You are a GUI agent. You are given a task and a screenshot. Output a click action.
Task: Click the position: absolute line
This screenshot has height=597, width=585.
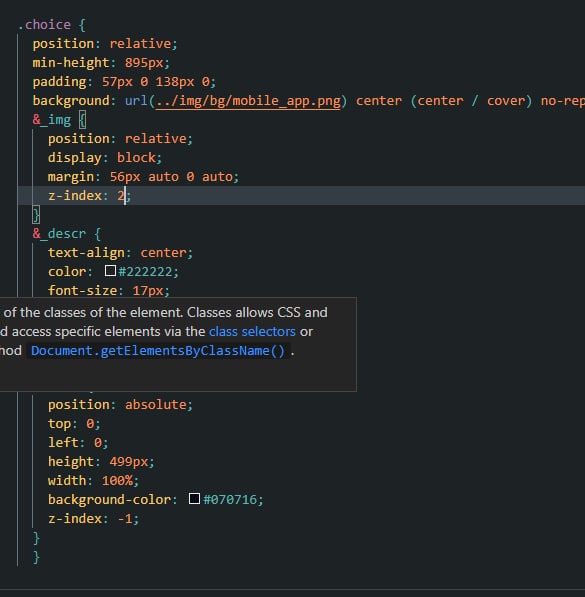[120, 404]
